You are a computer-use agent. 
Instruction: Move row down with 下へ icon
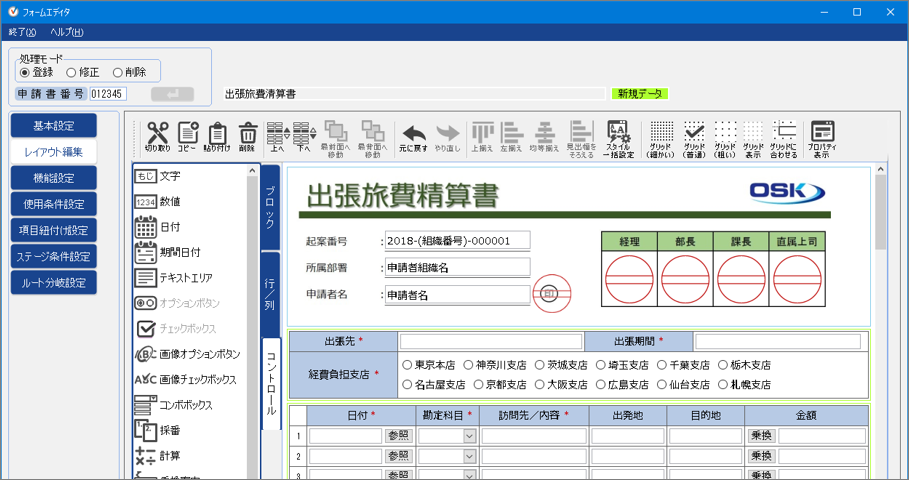pyautogui.click(x=304, y=137)
